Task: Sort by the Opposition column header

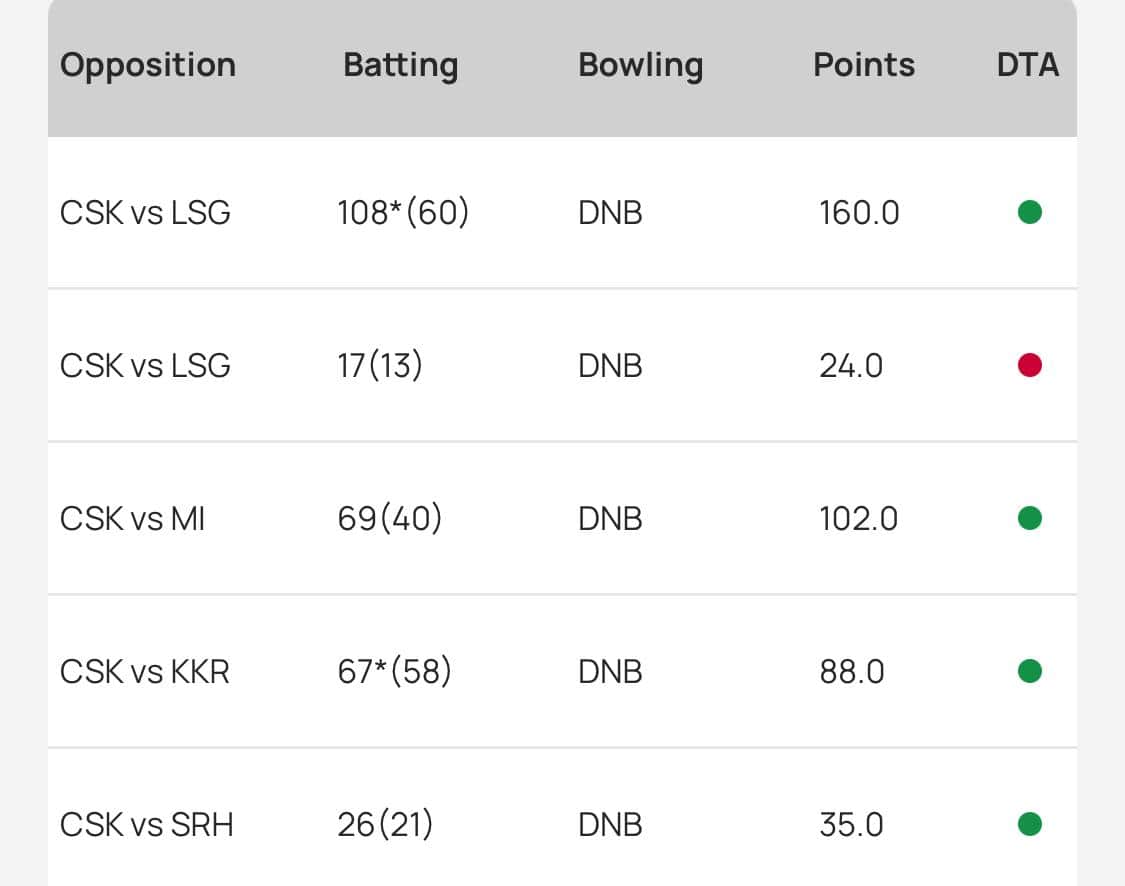Action: coord(148,65)
